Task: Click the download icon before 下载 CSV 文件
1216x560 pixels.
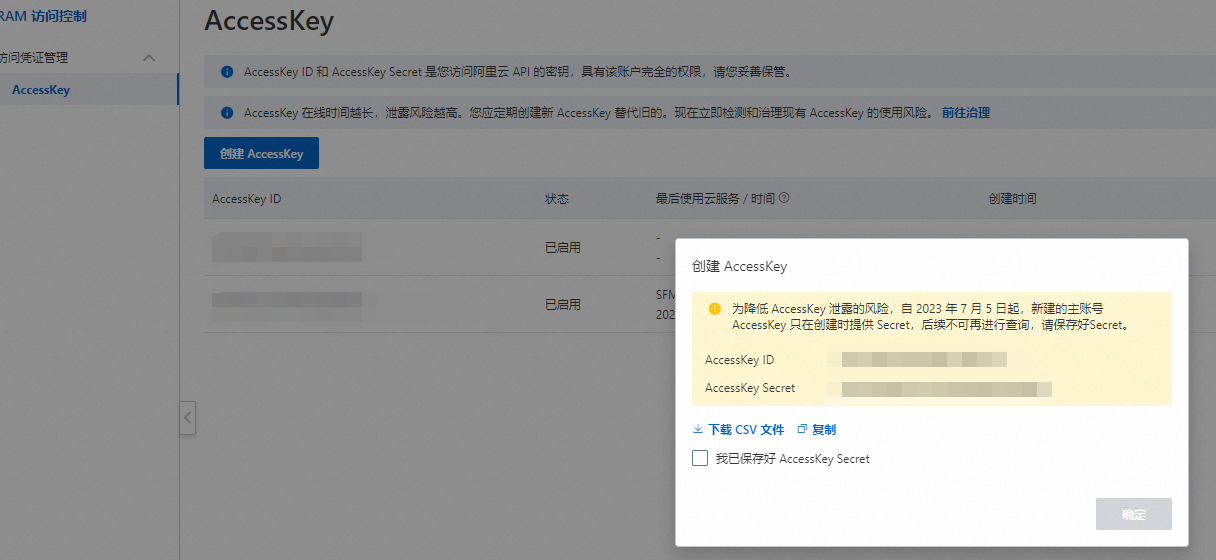Action: pos(698,429)
